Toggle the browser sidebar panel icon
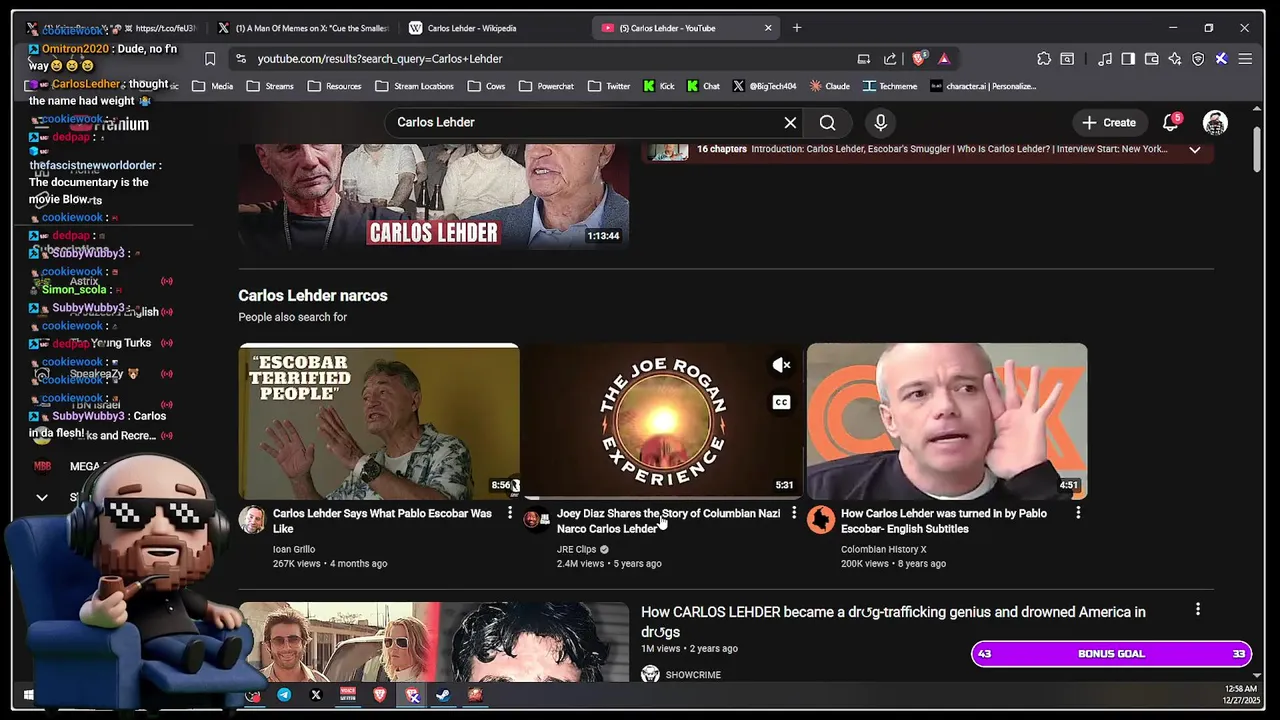 (1128, 59)
